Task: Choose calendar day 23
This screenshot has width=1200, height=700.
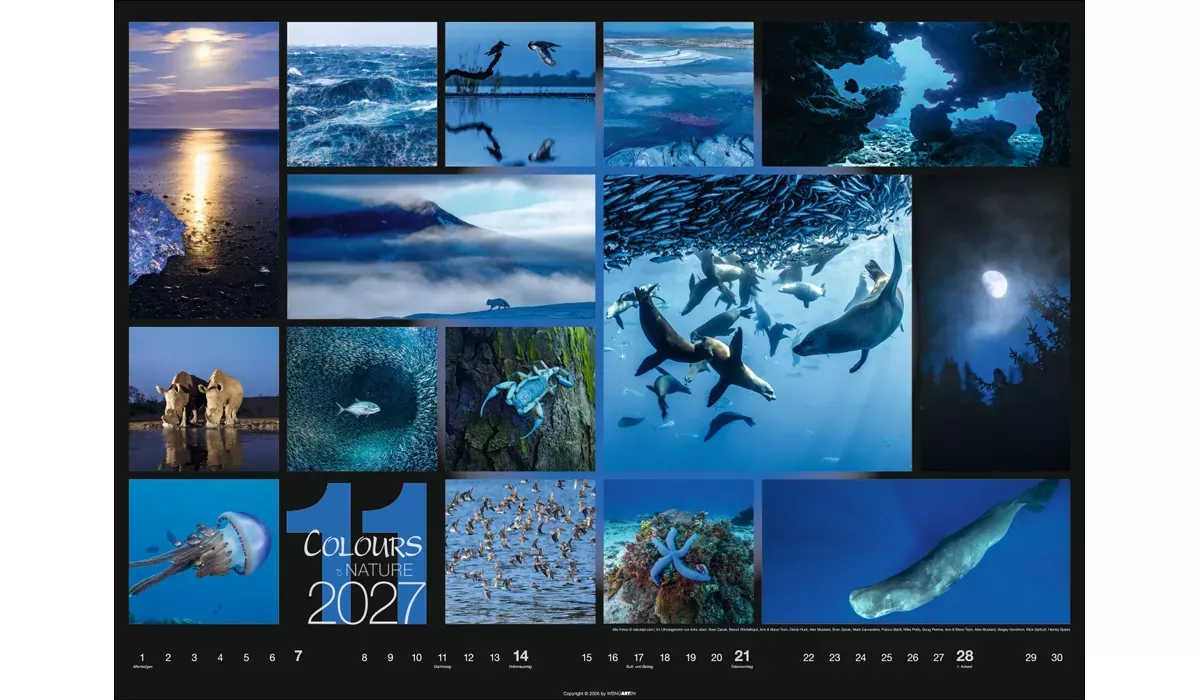Action: pos(835,657)
